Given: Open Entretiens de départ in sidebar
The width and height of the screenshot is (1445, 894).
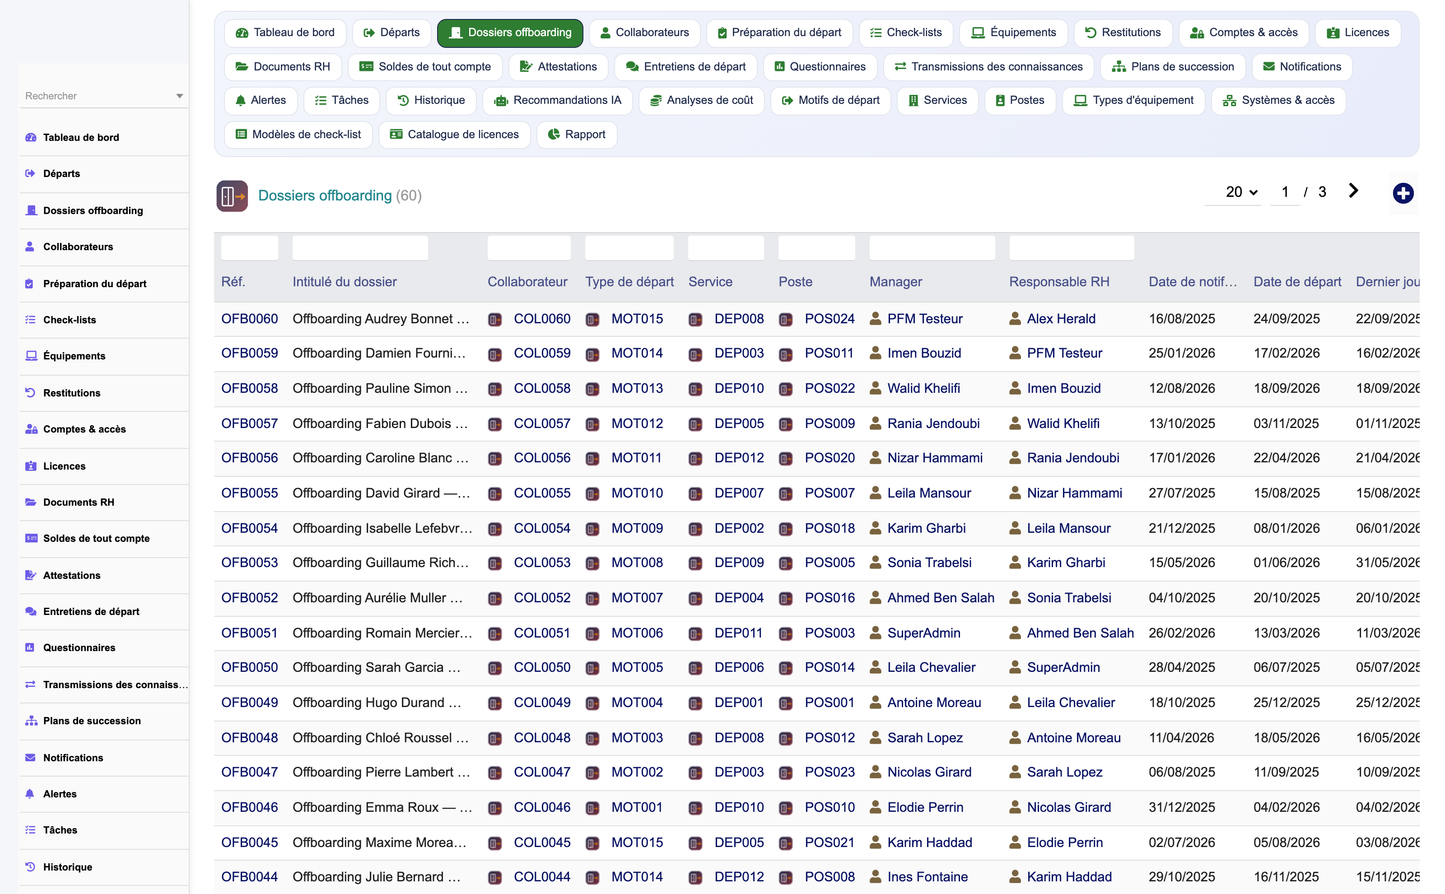Looking at the screenshot, I should pos(91,612).
